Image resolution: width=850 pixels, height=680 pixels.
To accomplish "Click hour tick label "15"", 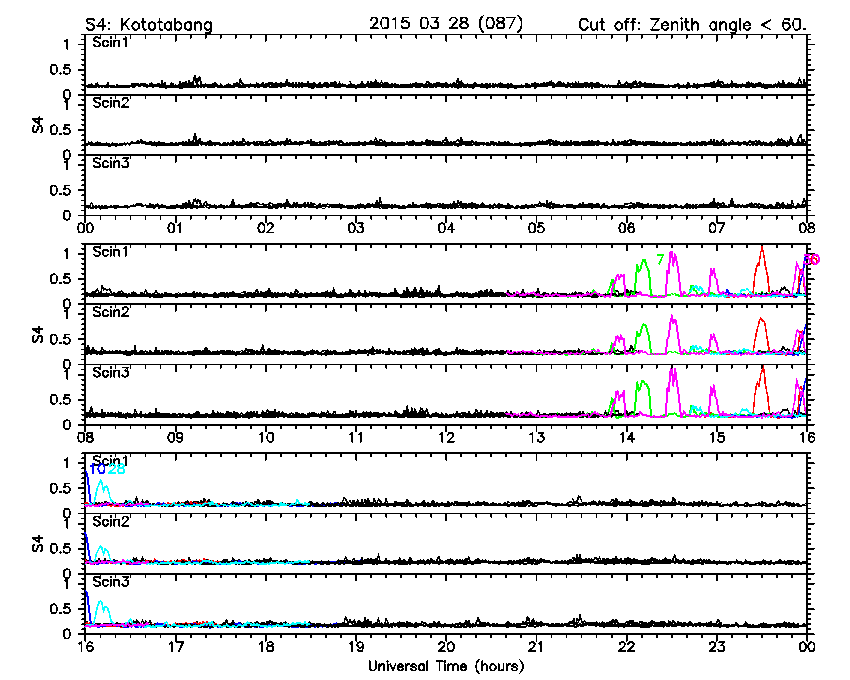I will (x=717, y=437).
